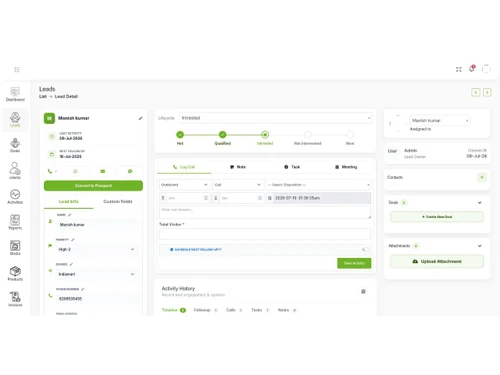Open the Tasks history tab
The image size is (500, 375).
(260, 310)
